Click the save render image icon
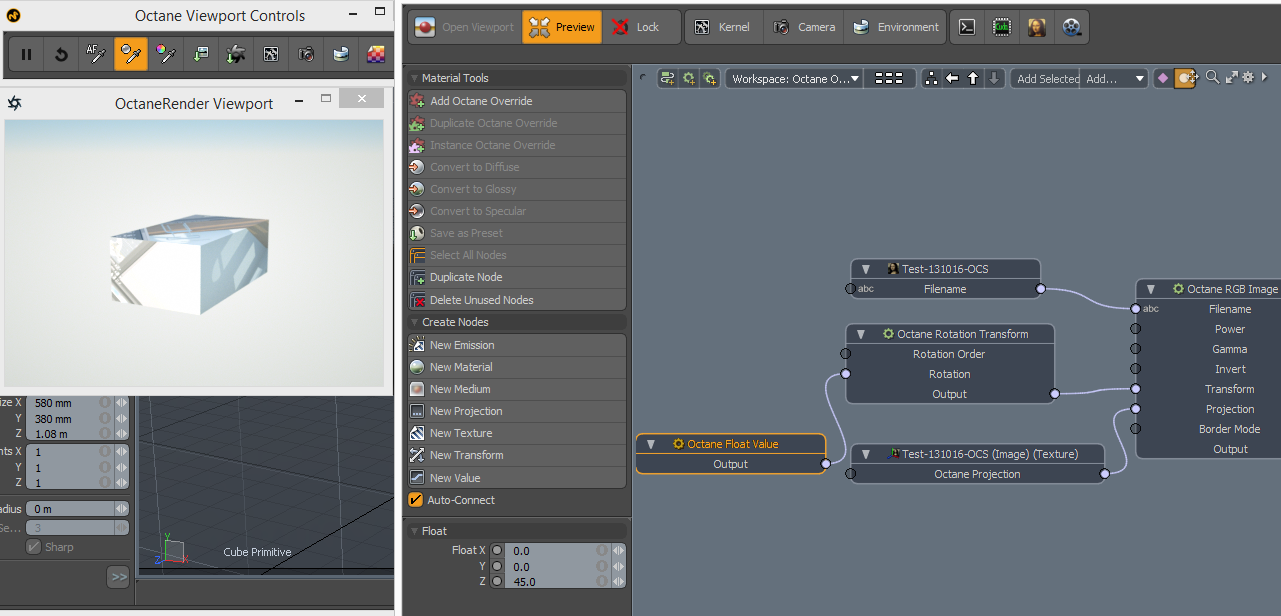Viewport: 1281px width, 616px height. [201, 54]
